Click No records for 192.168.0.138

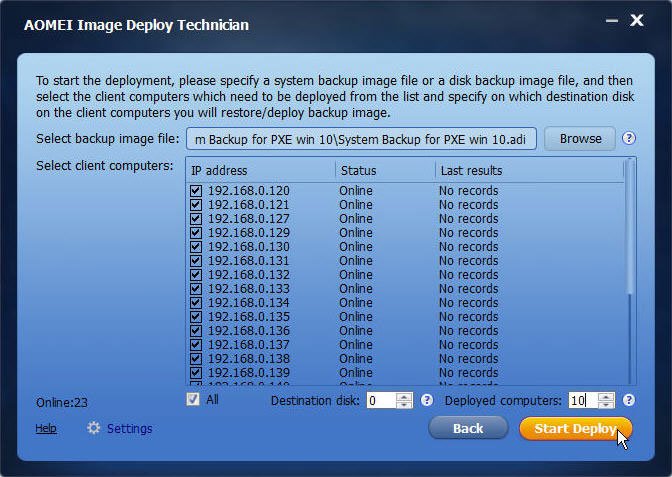pos(468,359)
